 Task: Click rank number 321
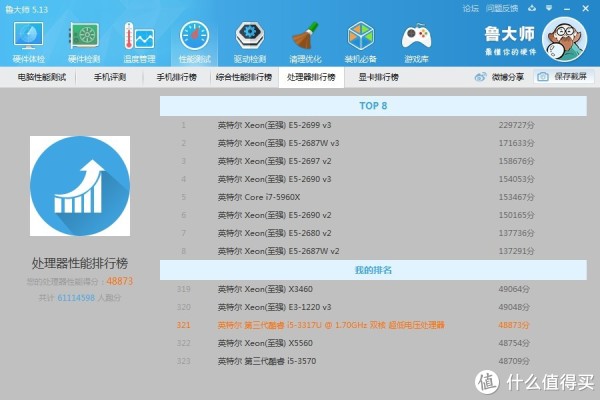coord(183,325)
